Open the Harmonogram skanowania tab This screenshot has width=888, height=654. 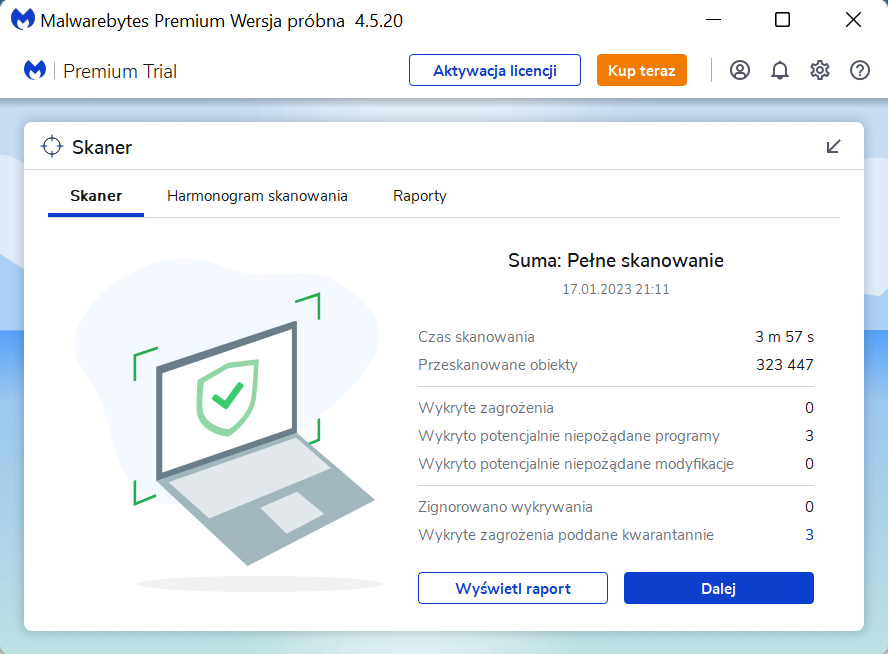[257, 196]
